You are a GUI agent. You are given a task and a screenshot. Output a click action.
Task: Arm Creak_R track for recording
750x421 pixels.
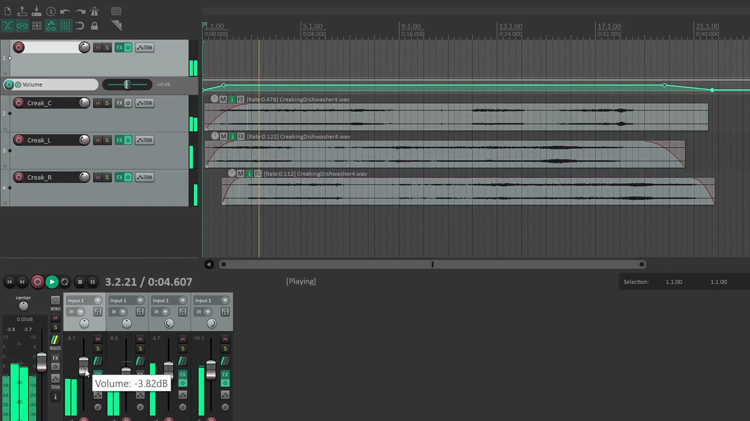tap(19, 177)
